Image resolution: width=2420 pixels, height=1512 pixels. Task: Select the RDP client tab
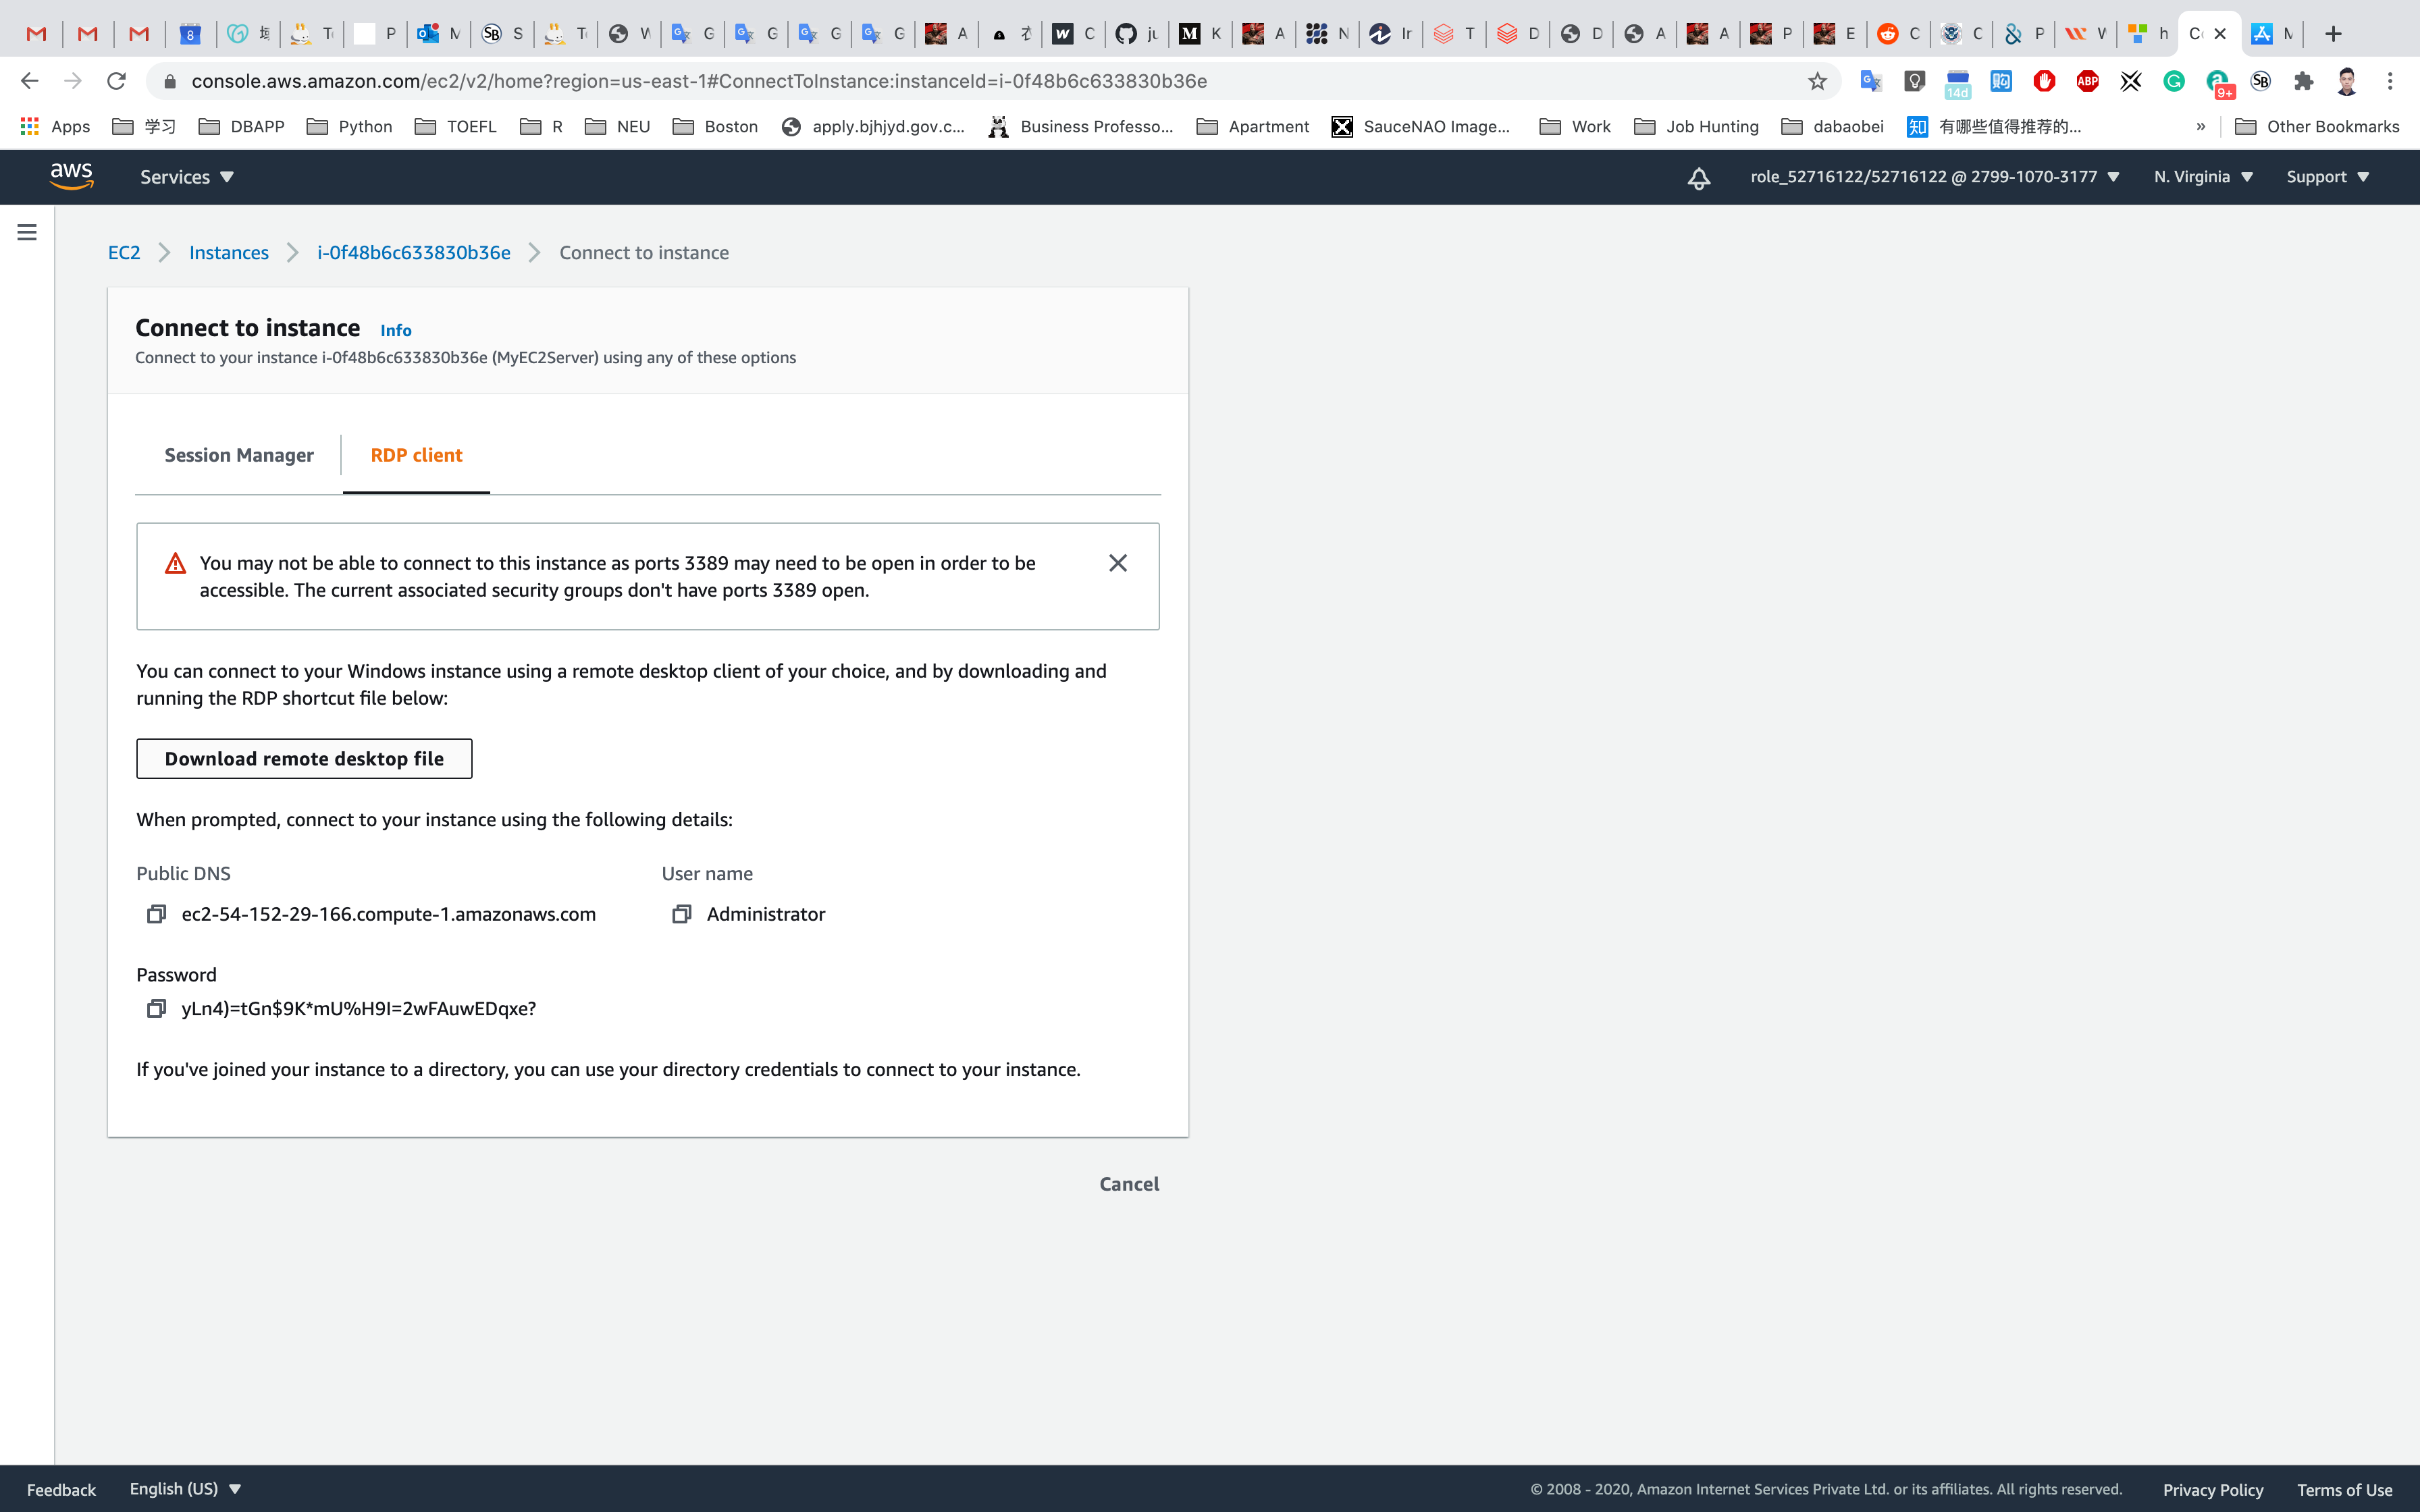tap(416, 455)
